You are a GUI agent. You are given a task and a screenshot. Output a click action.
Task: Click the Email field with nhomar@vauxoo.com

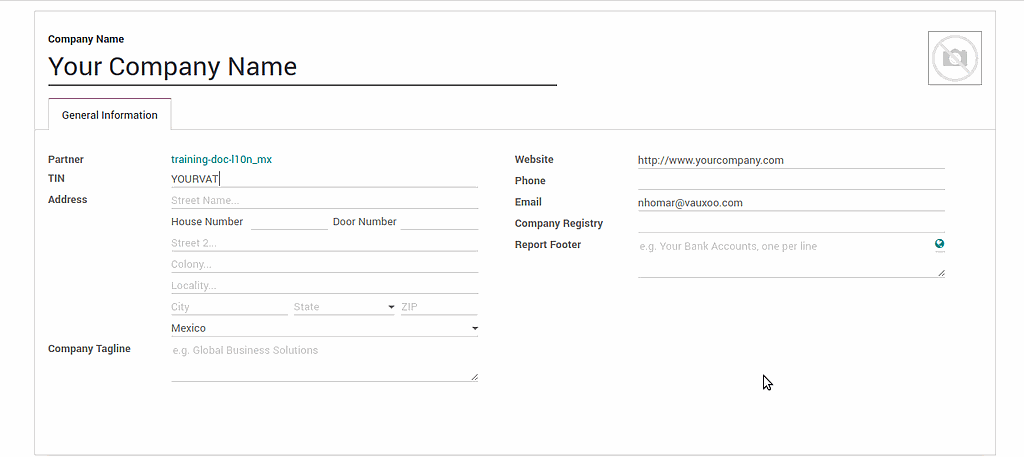(790, 203)
